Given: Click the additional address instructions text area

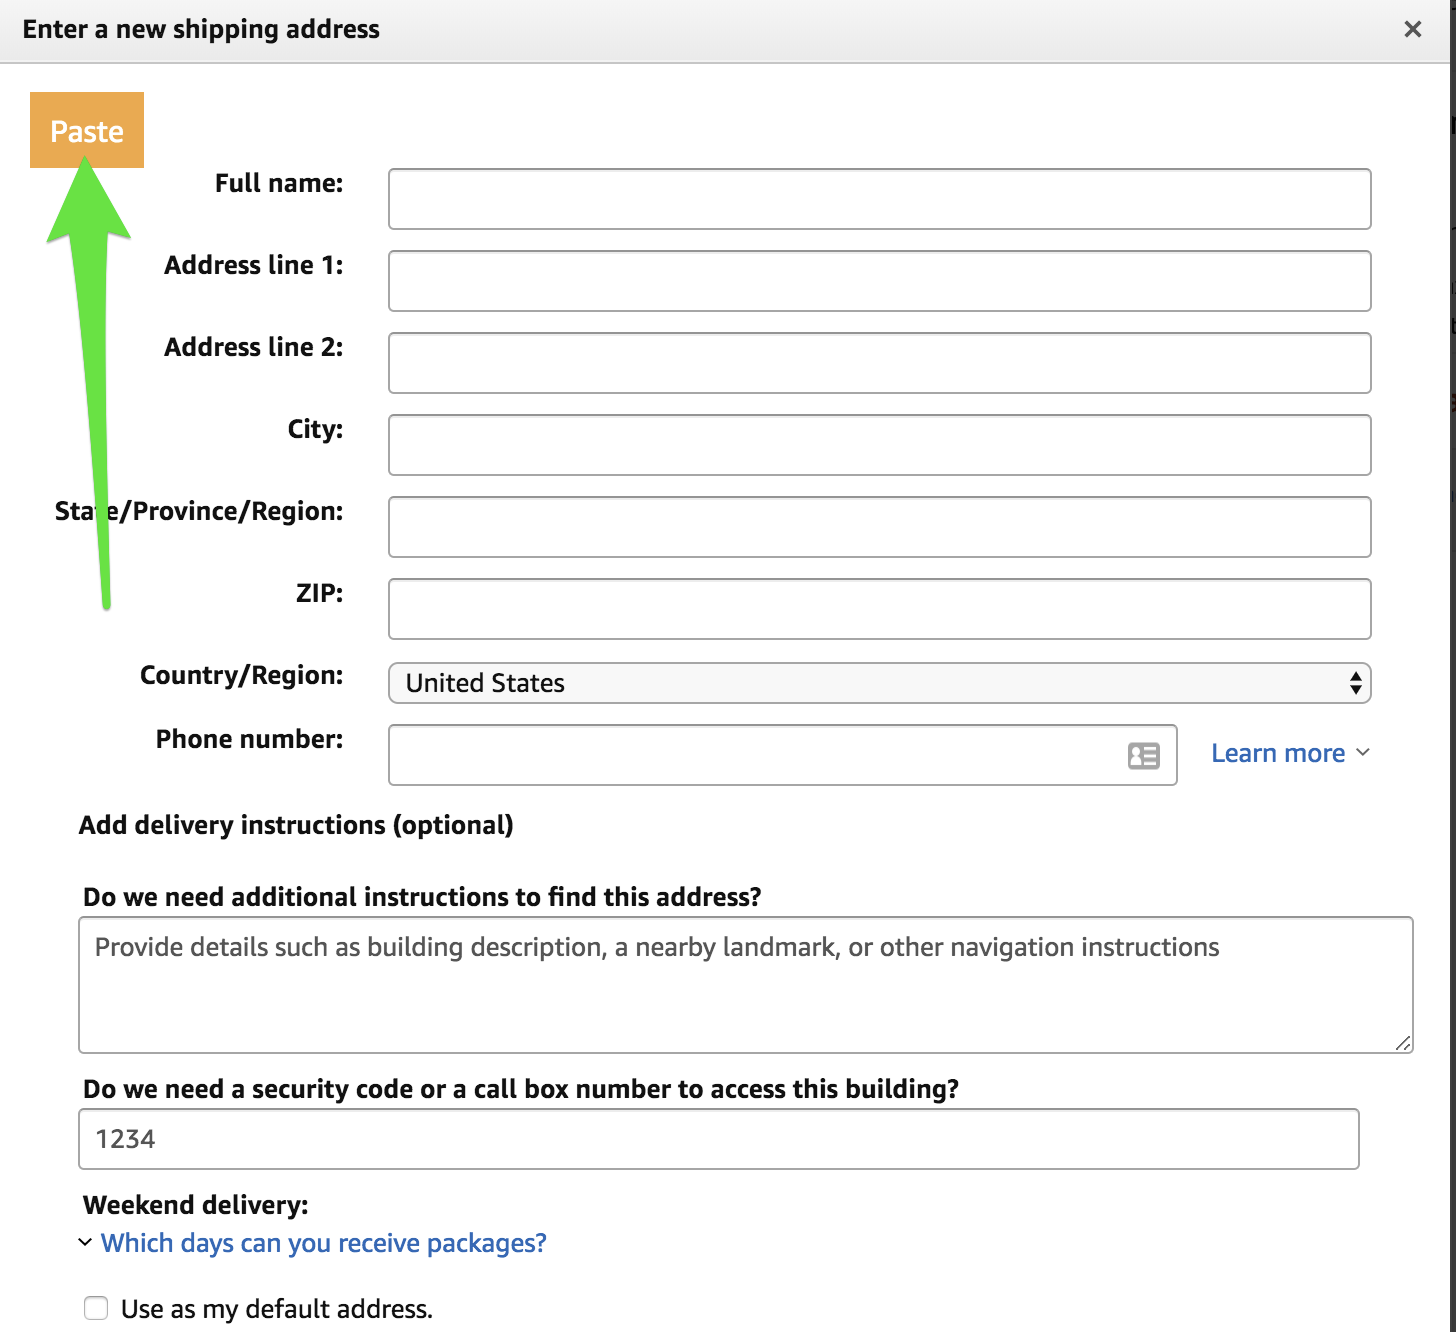Looking at the screenshot, I should tap(745, 985).
